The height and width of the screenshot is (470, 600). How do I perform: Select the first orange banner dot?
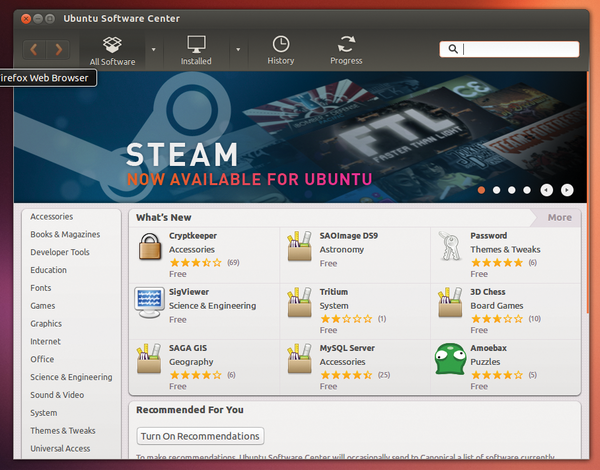(481, 190)
